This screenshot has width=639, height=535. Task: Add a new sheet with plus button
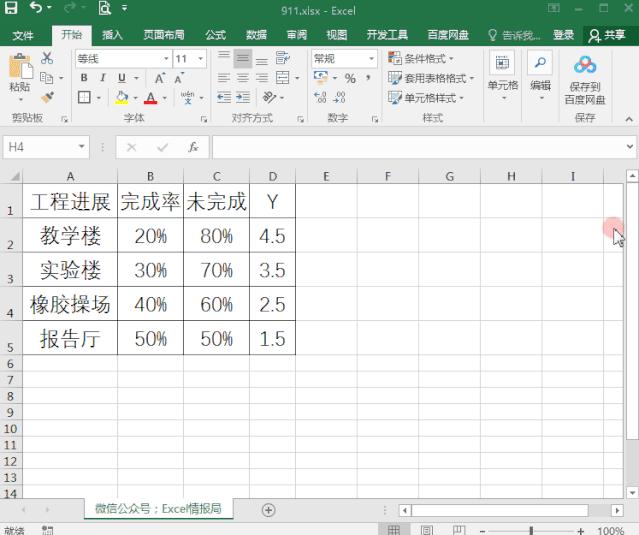tap(269, 510)
